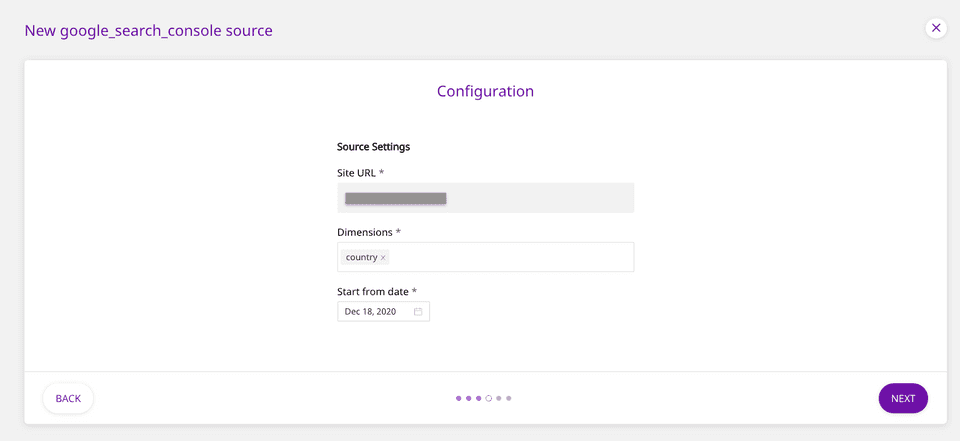Click the current hollow step dot
The height and width of the screenshot is (441, 960).
click(488, 398)
